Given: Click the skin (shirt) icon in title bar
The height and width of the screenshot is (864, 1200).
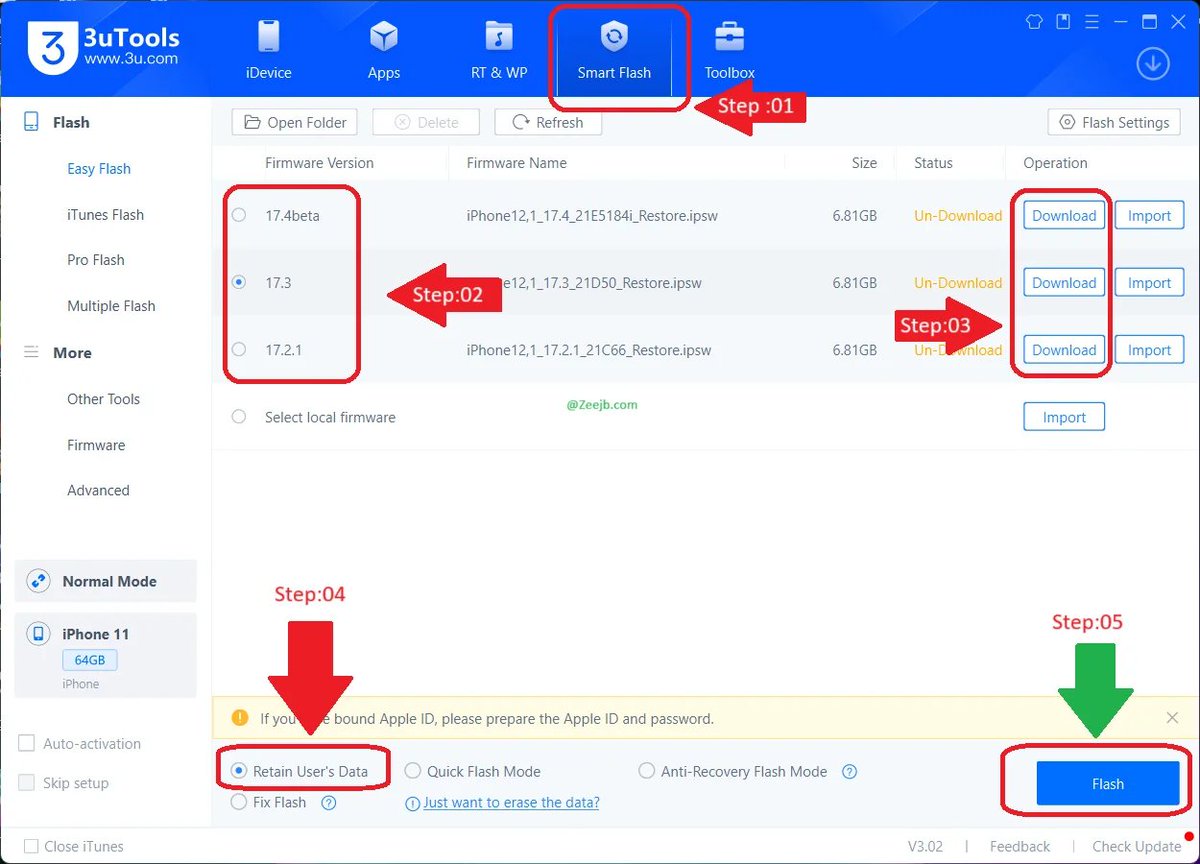Looking at the screenshot, I should [x=1035, y=21].
